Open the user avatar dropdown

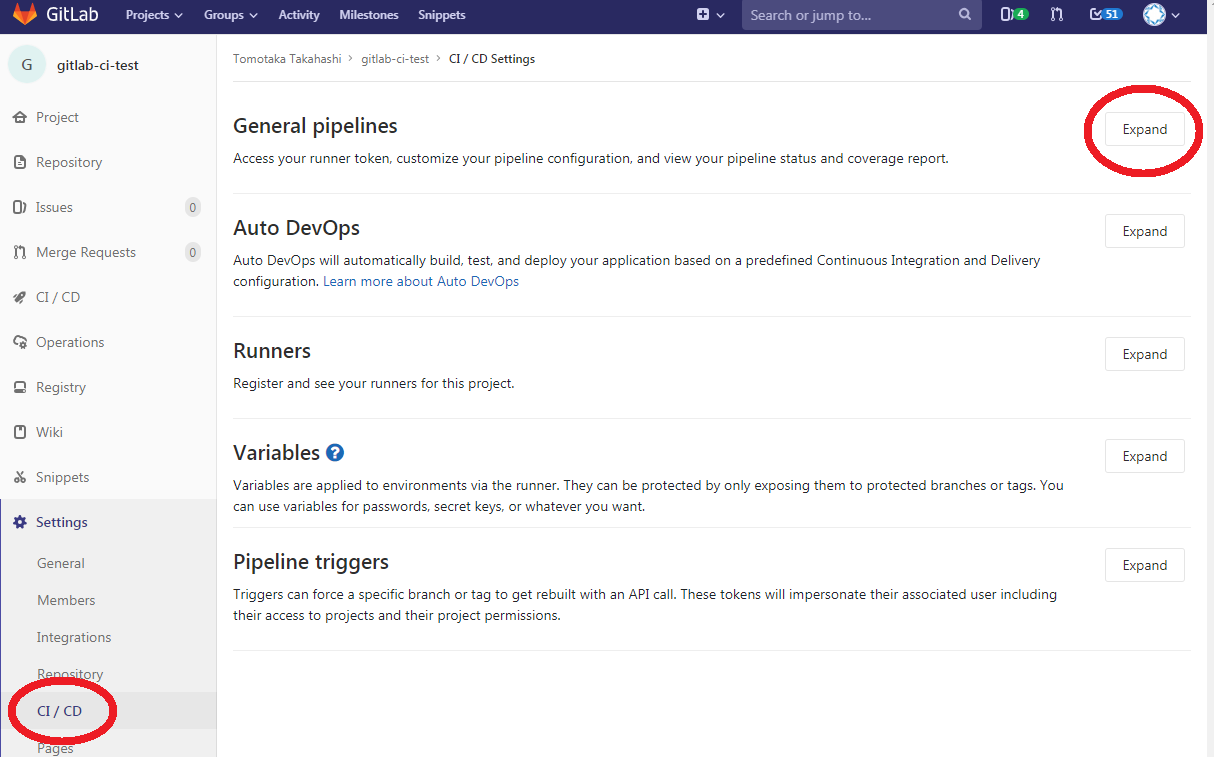coord(1156,15)
